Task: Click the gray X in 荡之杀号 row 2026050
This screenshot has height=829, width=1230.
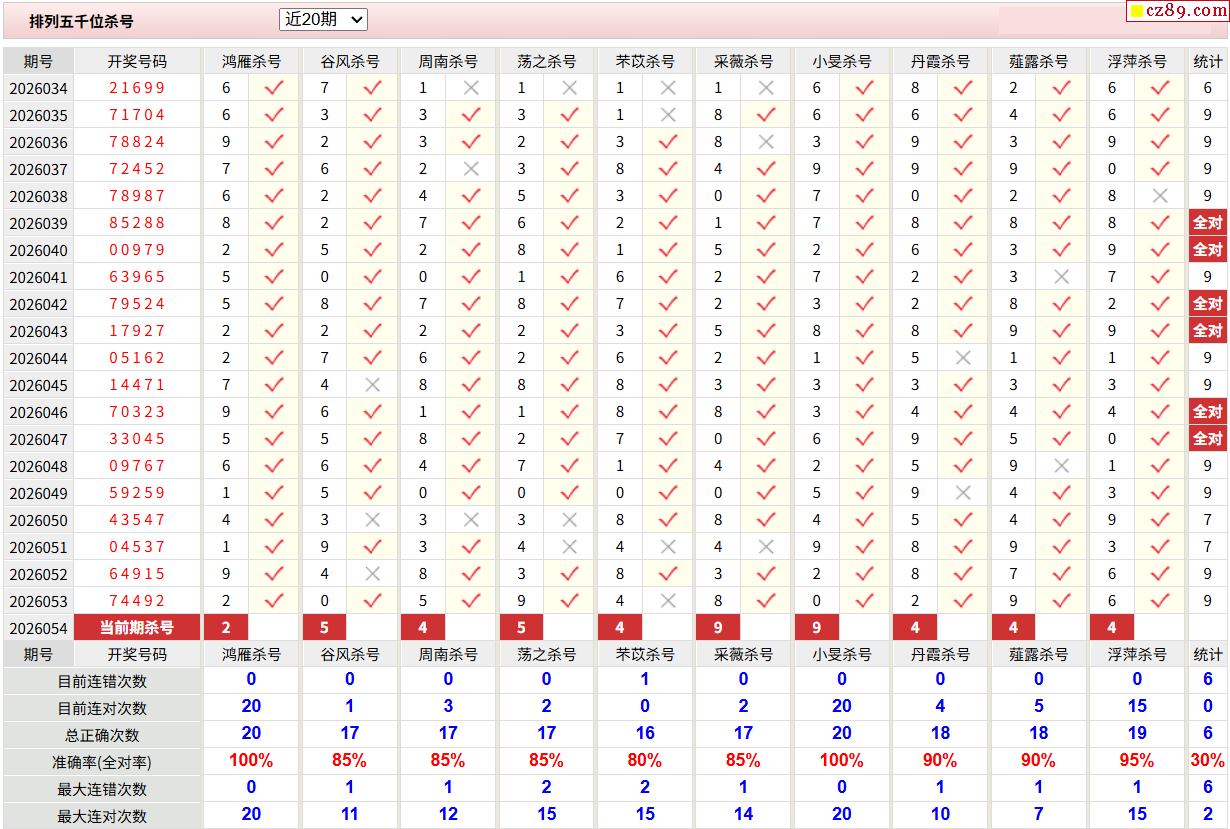Action: [x=569, y=520]
